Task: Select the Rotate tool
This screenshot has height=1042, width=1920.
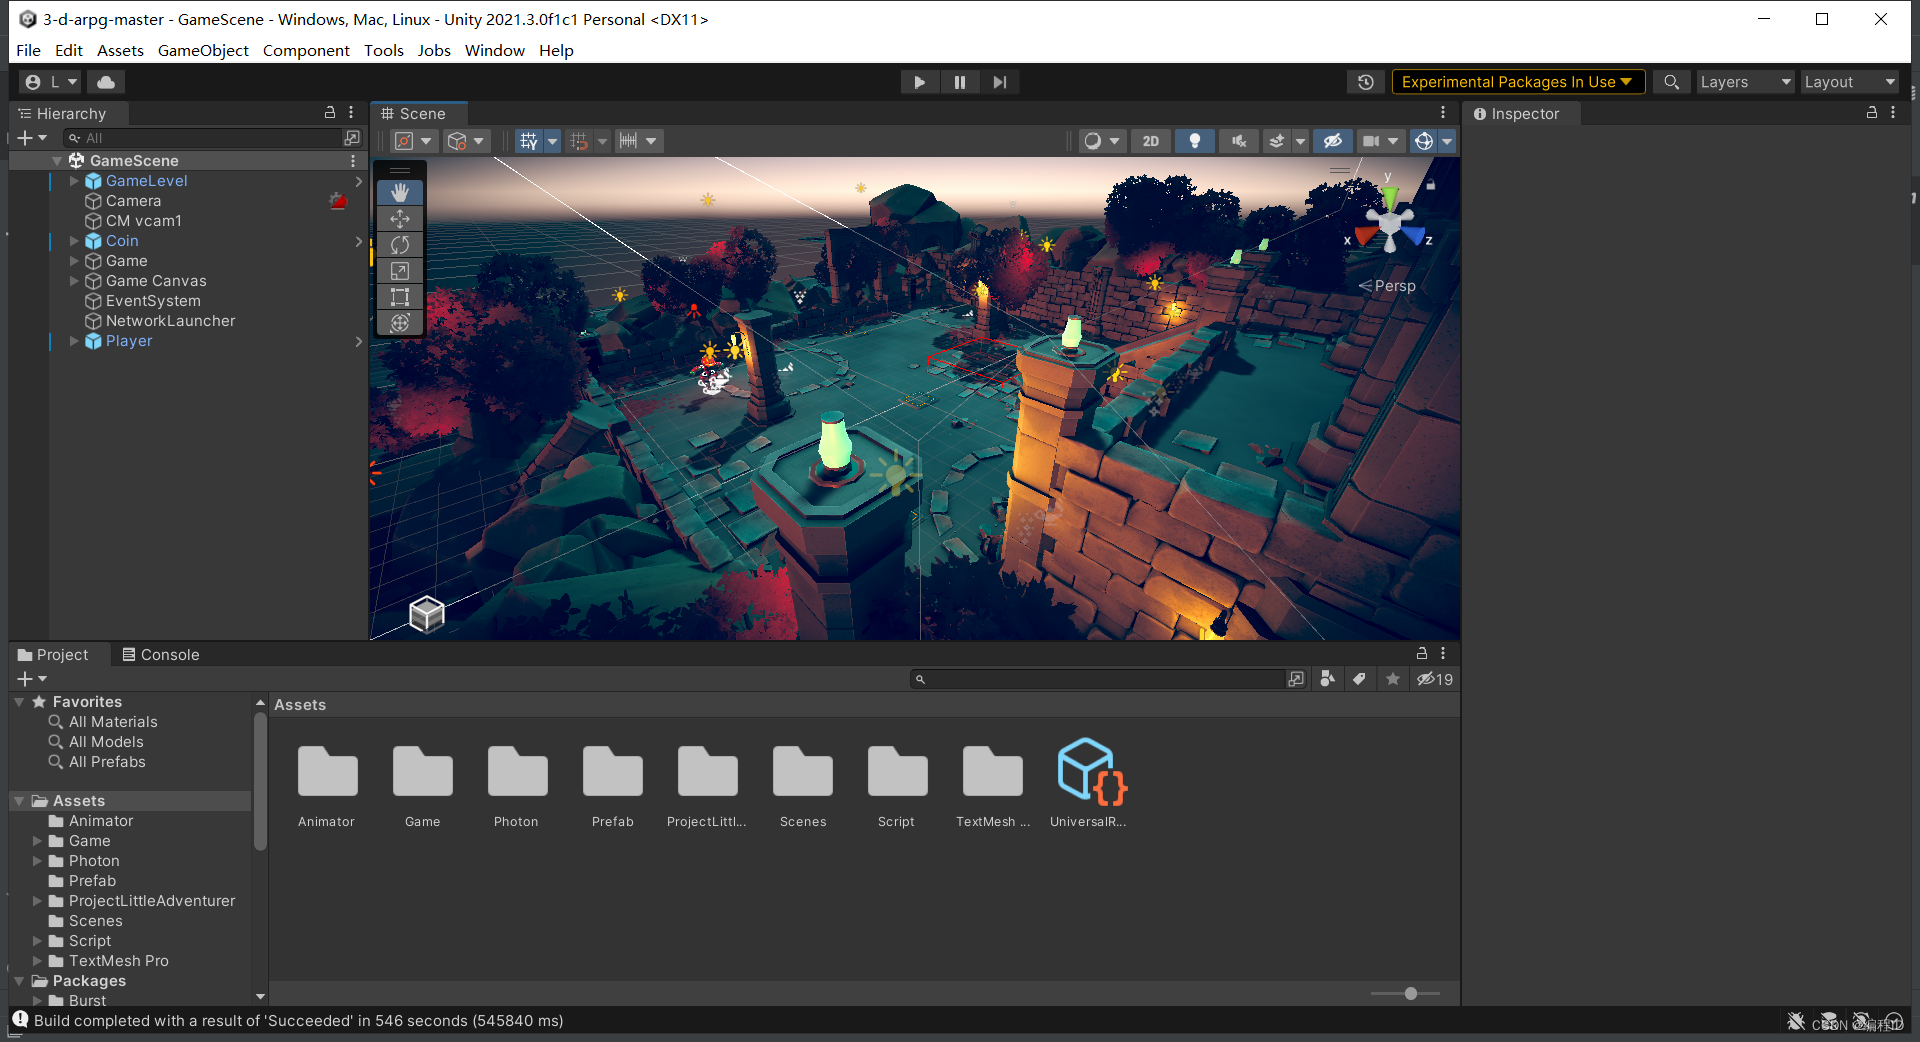Action: tap(400, 245)
